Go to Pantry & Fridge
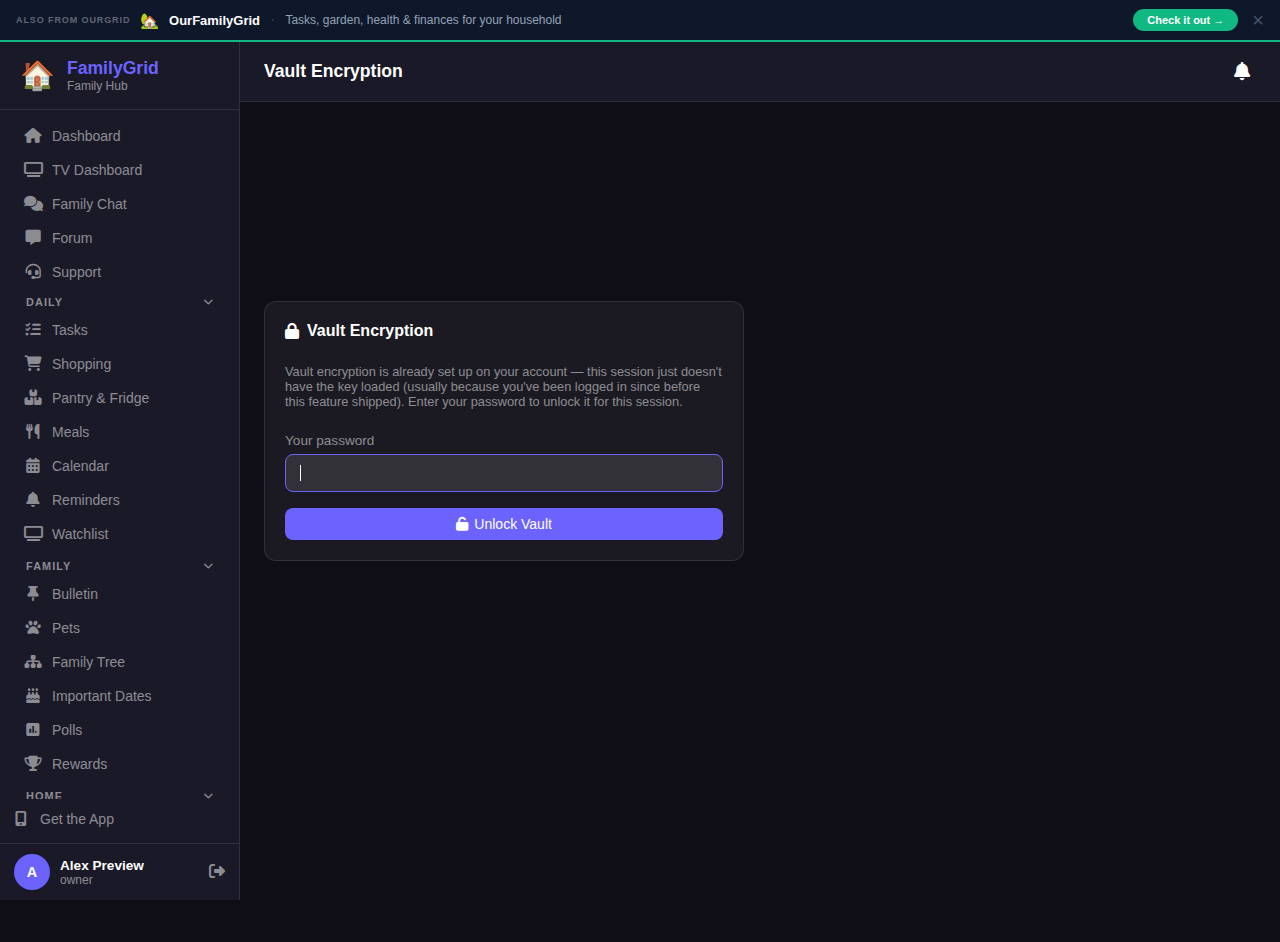This screenshot has height=942, width=1280. [120, 398]
